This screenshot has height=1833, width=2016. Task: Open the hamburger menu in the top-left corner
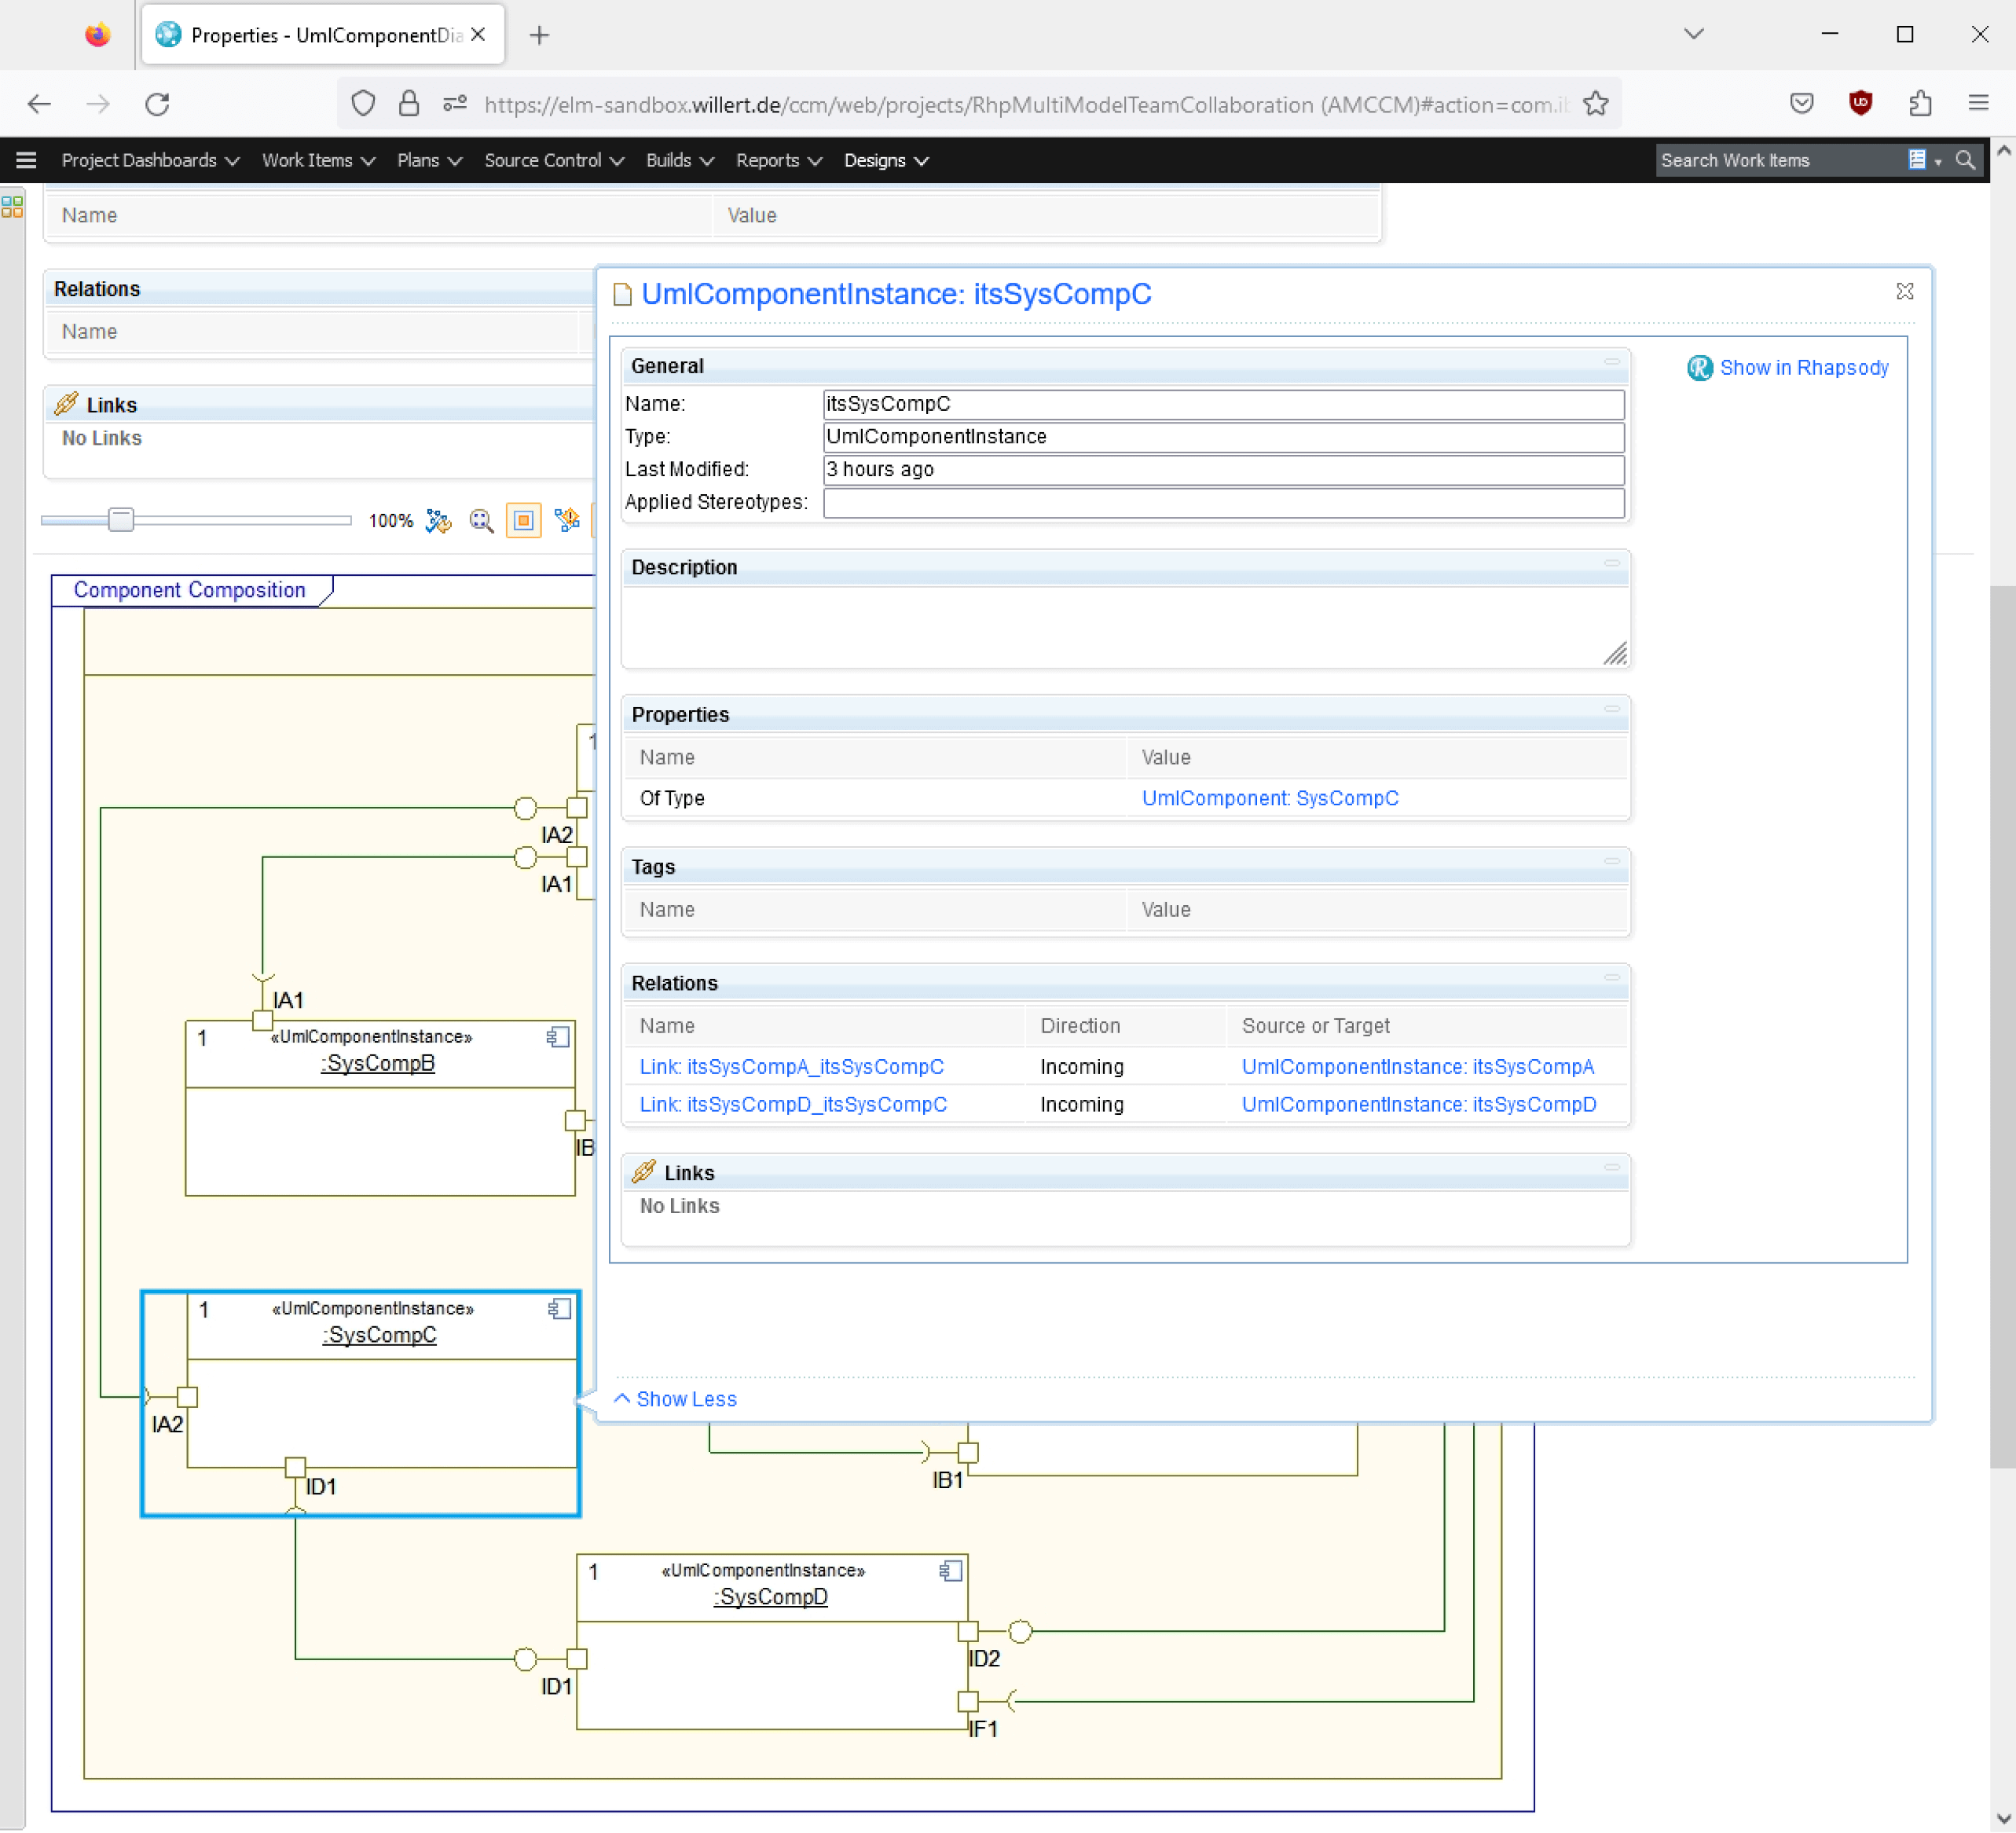(x=26, y=160)
